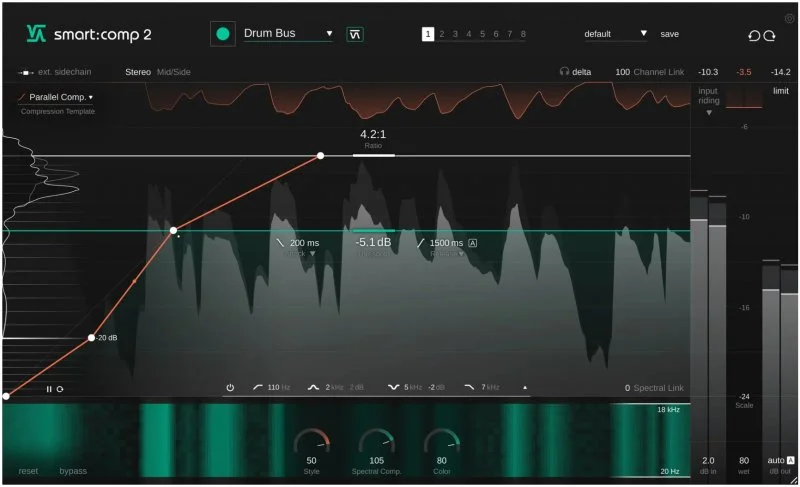The height and width of the screenshot is (487, 800).
Task: Pause the level display
Action: click(49, 389)
